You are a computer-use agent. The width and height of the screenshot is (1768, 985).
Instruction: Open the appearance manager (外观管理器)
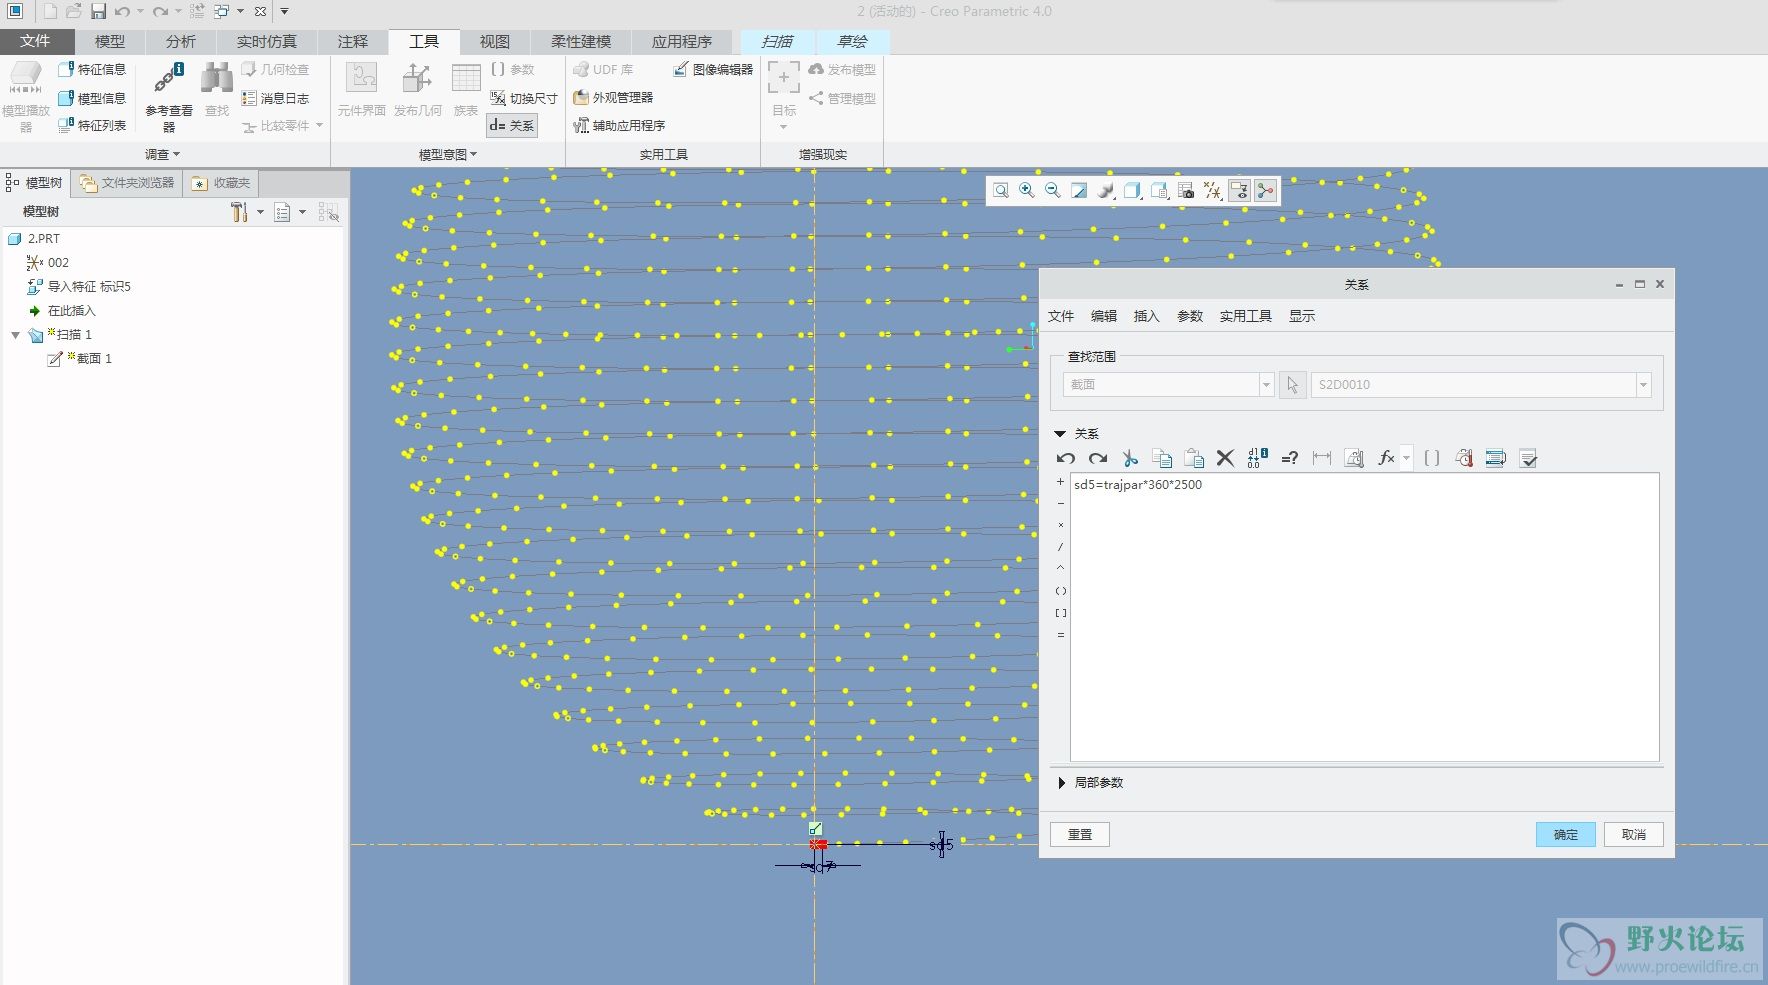(x=613, y=97)
